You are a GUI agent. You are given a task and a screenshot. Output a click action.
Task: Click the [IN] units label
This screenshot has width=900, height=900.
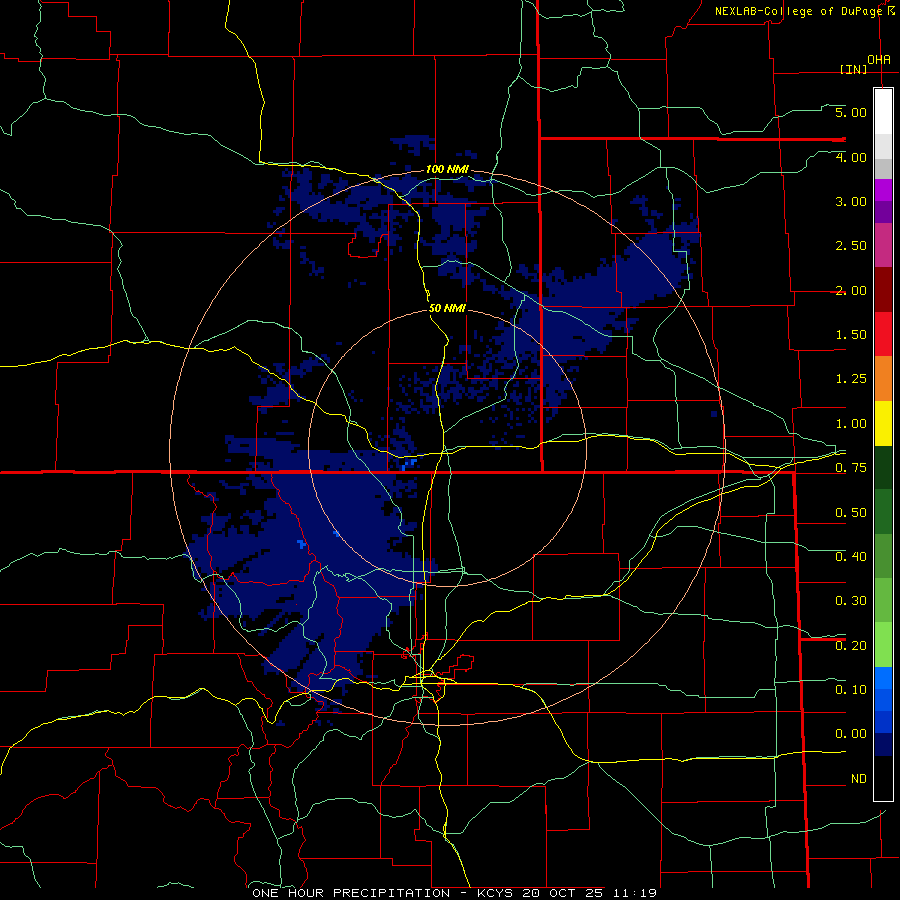(854, 70)
